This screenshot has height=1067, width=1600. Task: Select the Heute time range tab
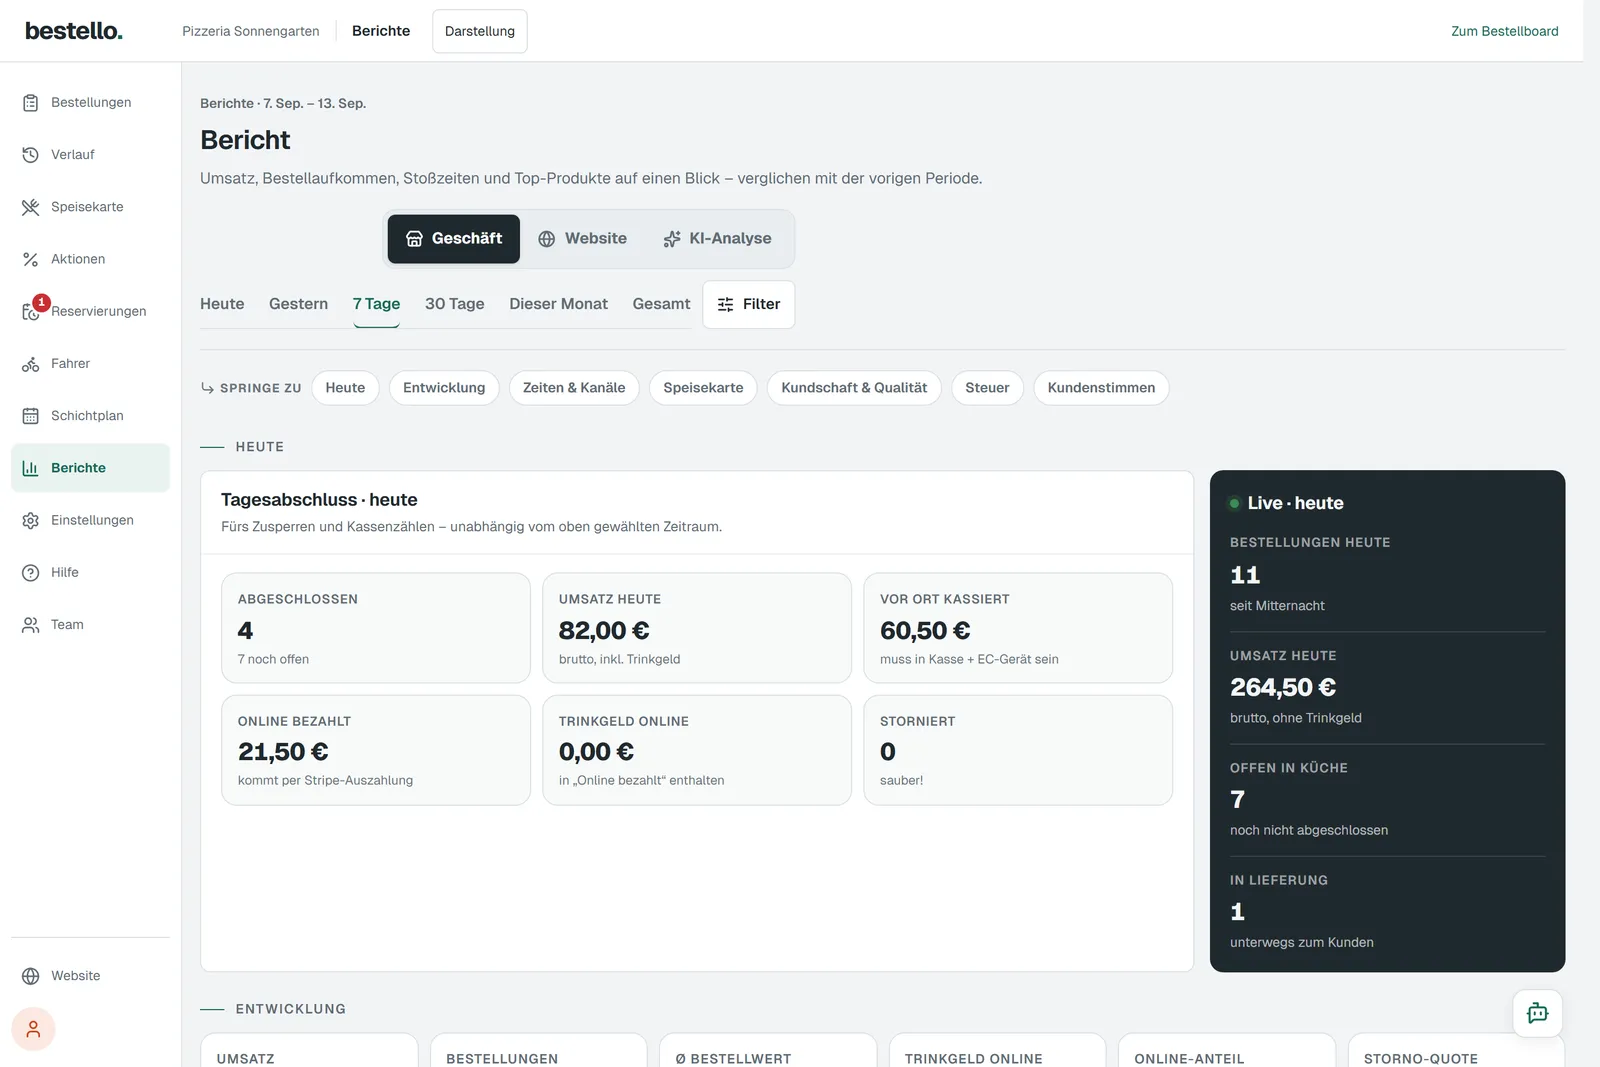(x=222, y=304)
